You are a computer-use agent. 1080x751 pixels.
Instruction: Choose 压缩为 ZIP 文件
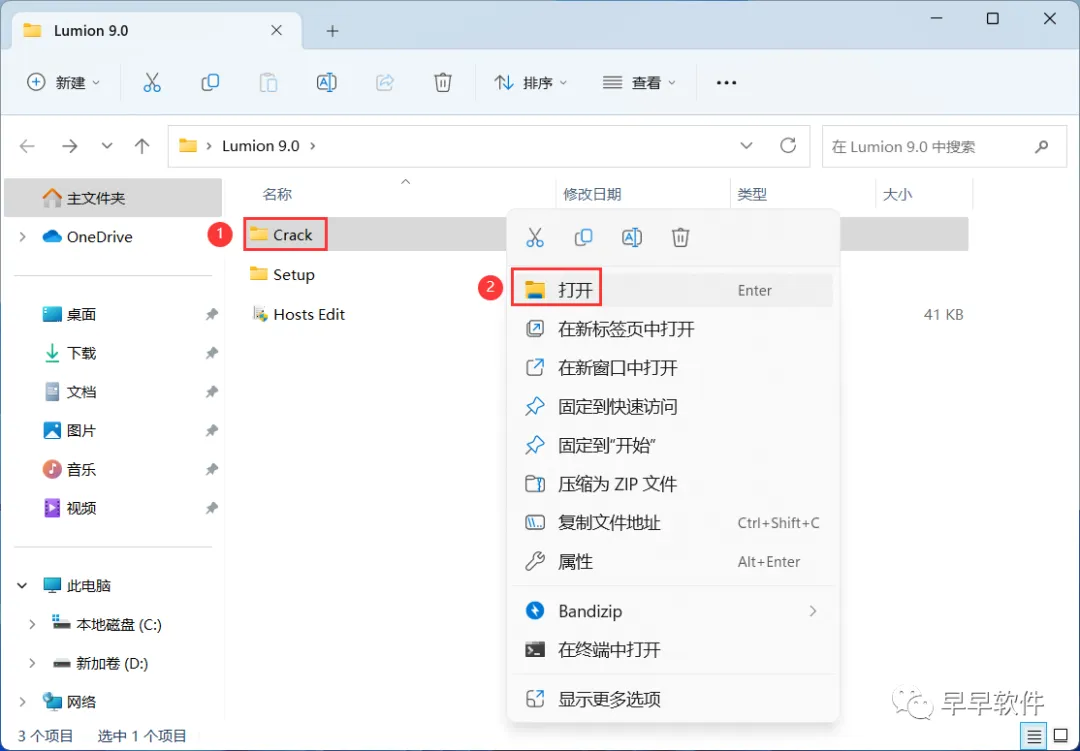pyautogui.click(x=673, y=484)
